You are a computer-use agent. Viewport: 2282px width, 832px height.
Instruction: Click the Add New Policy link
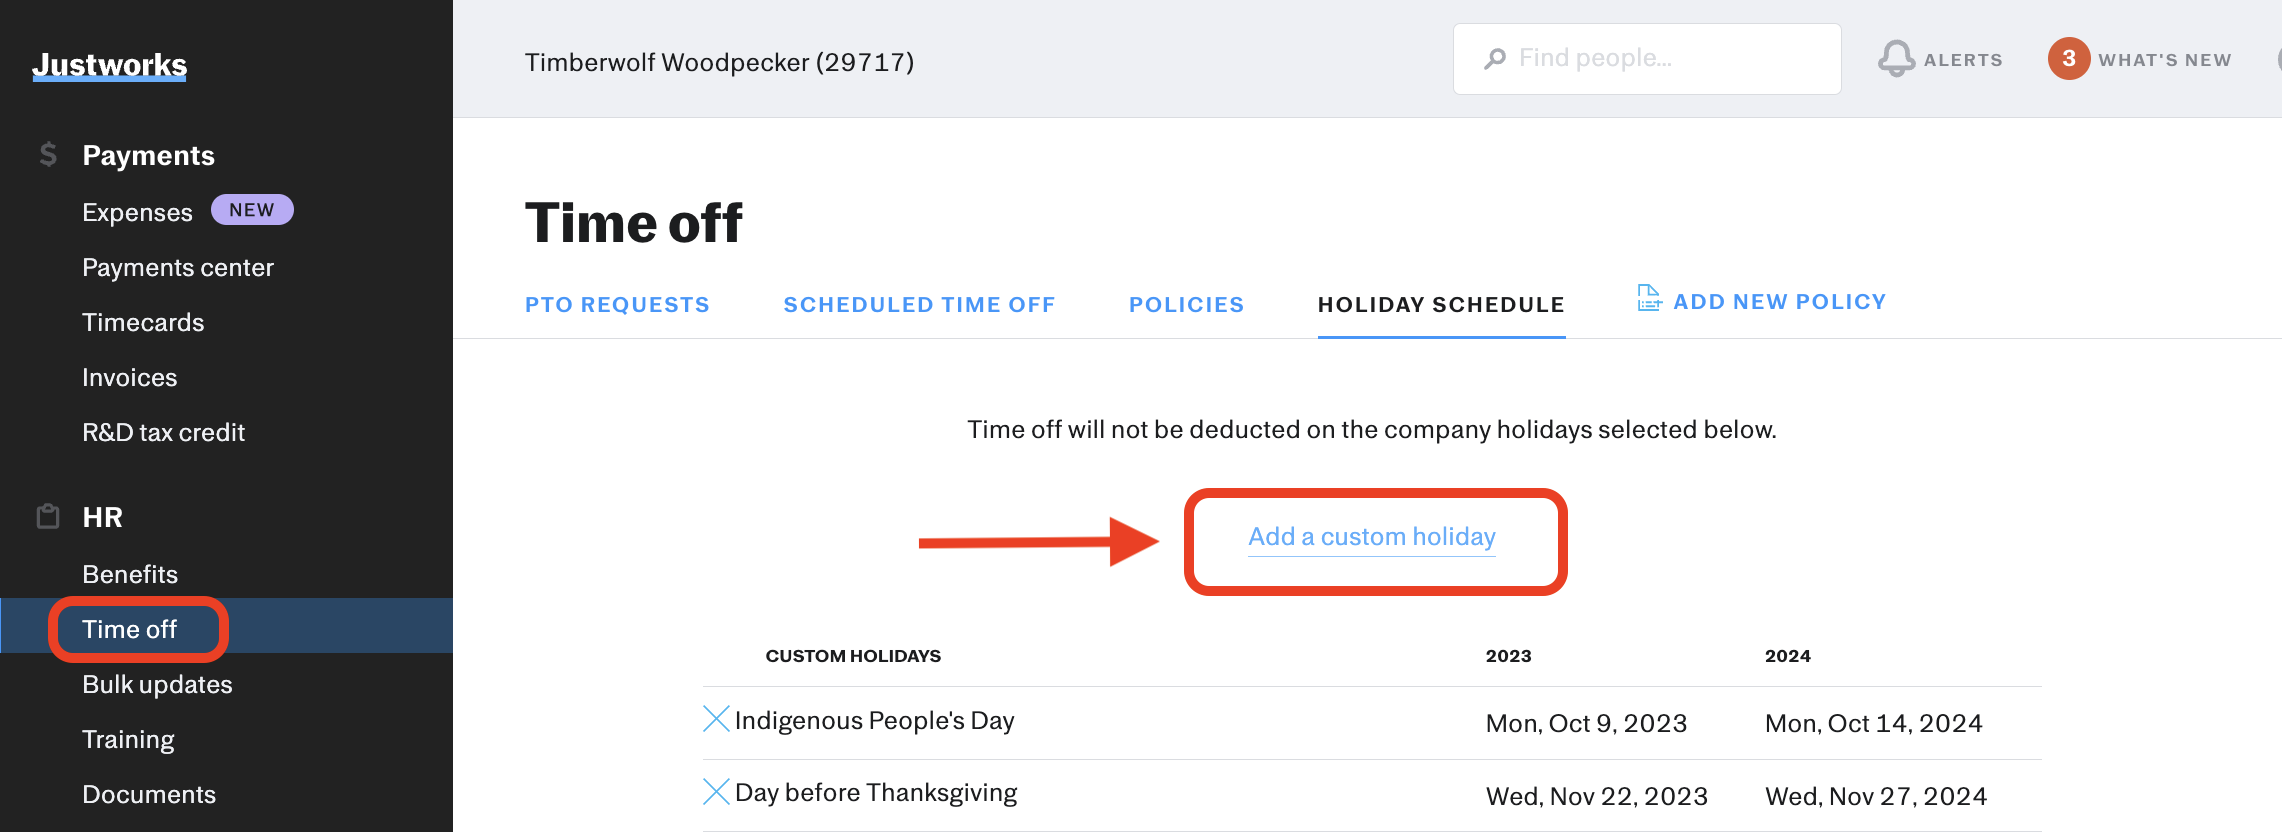(x=1779, y=302)
